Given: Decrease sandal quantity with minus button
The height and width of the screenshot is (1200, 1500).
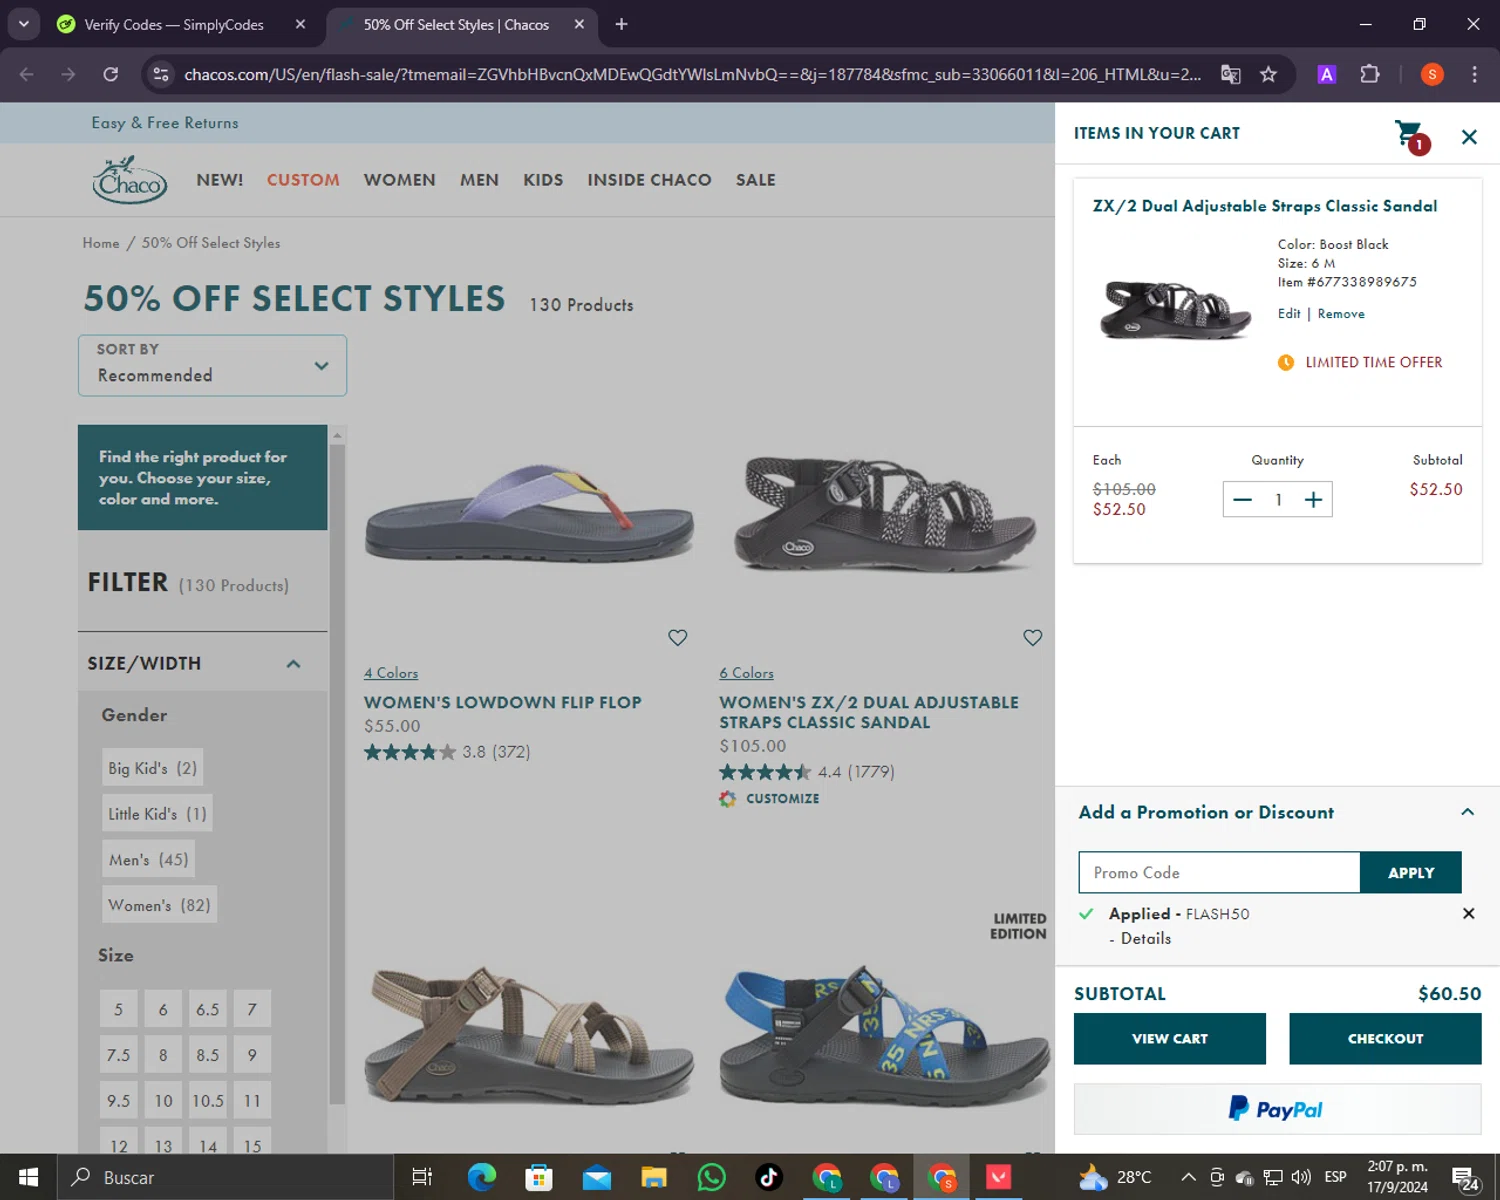Looking at the screenshot, I should click(x=1242, y=500).
